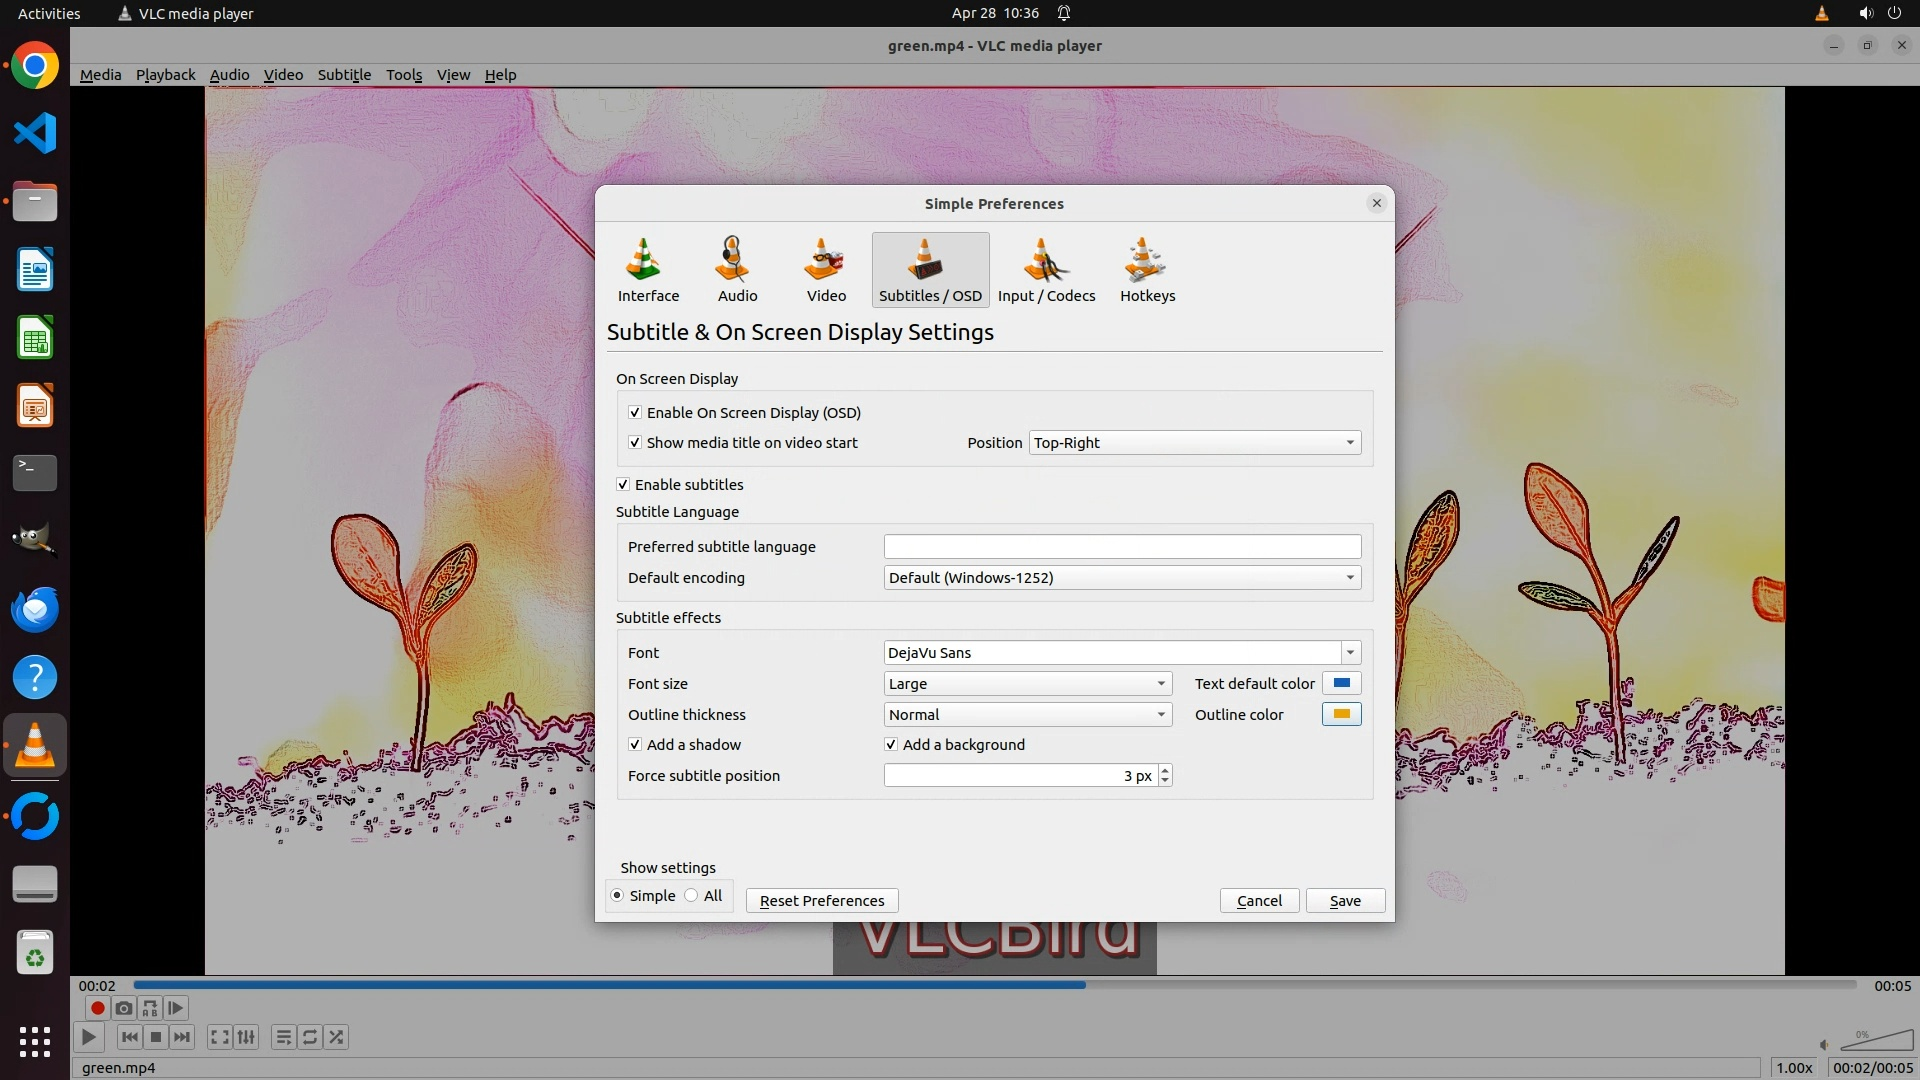
Task: Open the Font size dropdown
Action: [1027, 684]
